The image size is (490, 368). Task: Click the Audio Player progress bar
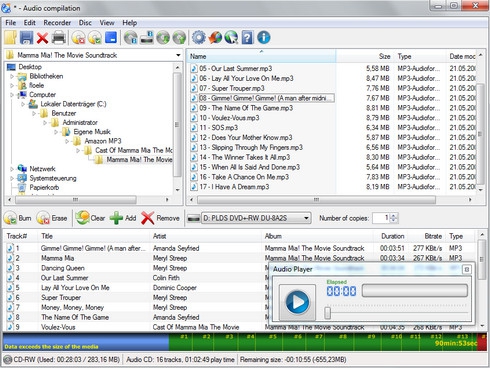tap(415, 290)
